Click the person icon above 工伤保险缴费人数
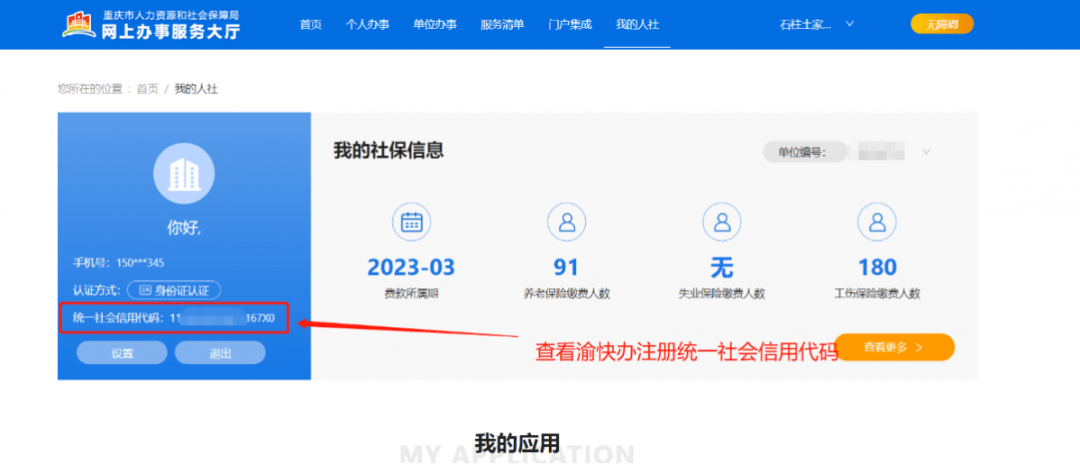The image size is (1080, 464). click(877, 222)
